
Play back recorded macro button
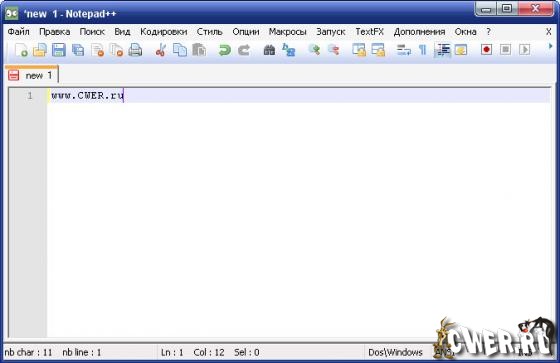[524, 49]
